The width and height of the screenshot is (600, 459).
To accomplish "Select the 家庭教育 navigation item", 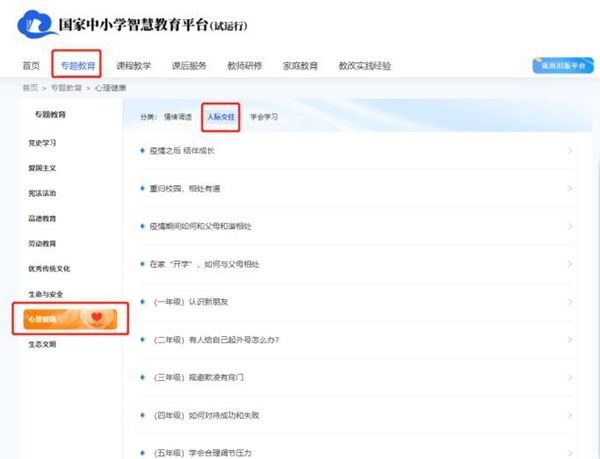I will pyautogui.click(x=300, y=66).
